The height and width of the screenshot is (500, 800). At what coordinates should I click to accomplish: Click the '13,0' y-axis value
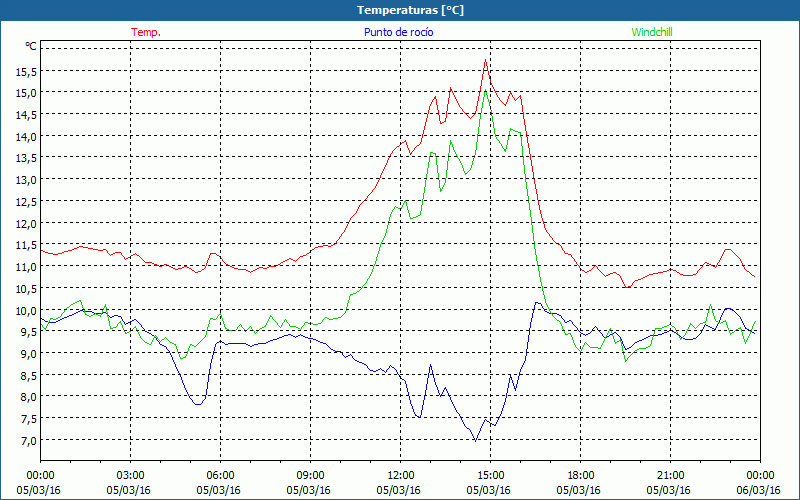coord(27,180)
